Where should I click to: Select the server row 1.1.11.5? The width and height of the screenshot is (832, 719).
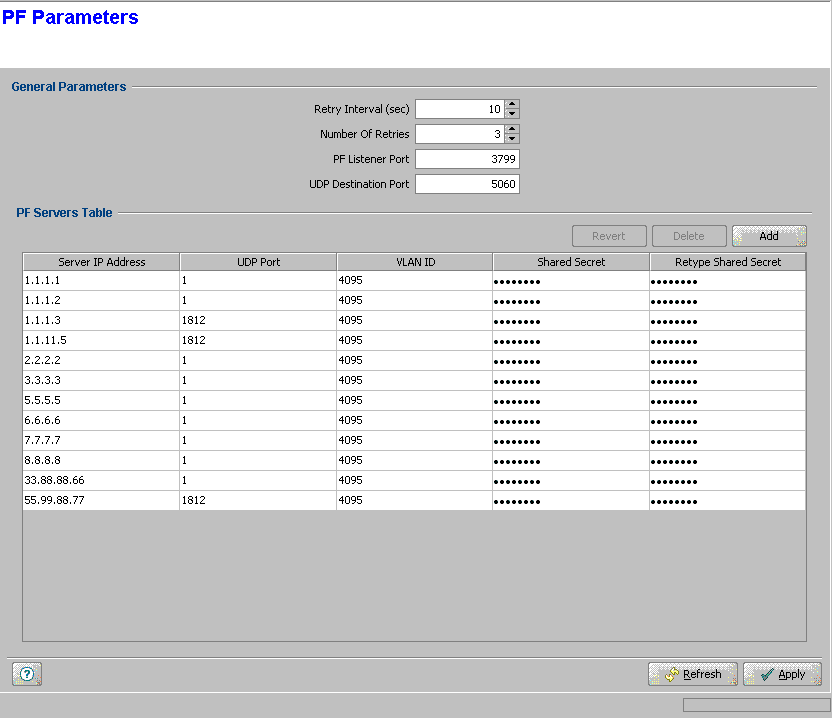(100, 340)
